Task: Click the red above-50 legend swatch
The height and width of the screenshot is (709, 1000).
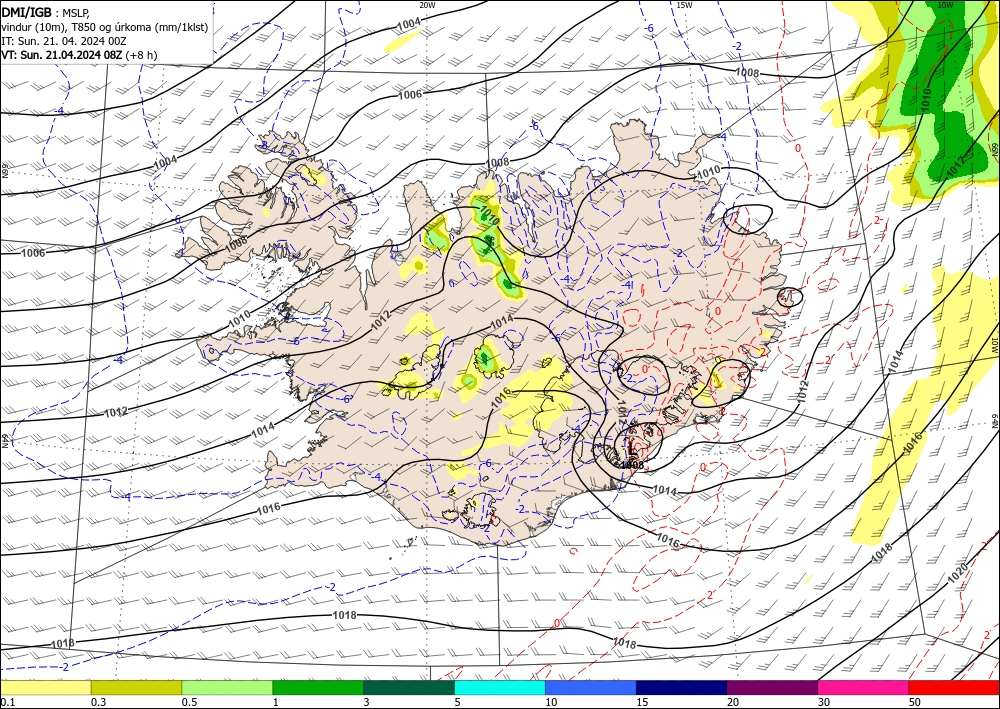Action: tap(954, 687)
